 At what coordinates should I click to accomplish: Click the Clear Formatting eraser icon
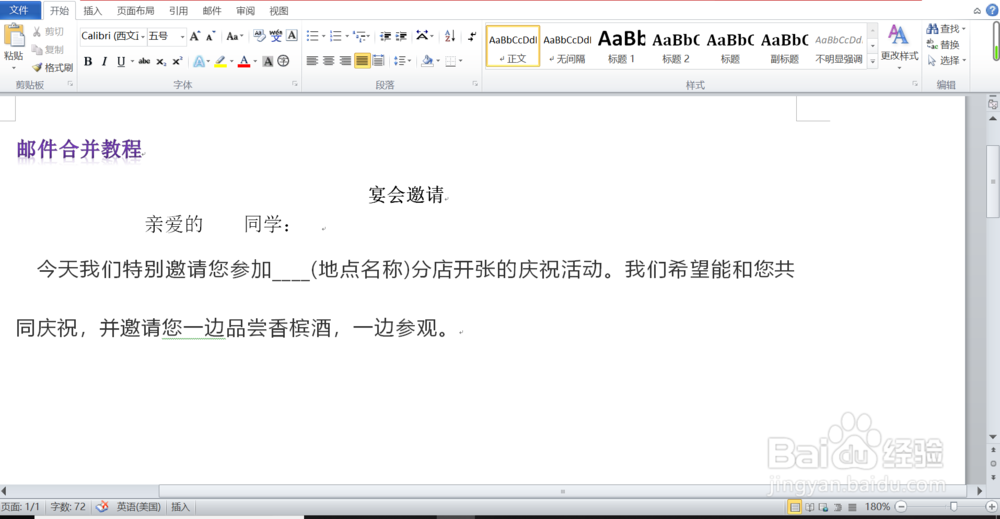pyautogui.click(x=258, y=36)
